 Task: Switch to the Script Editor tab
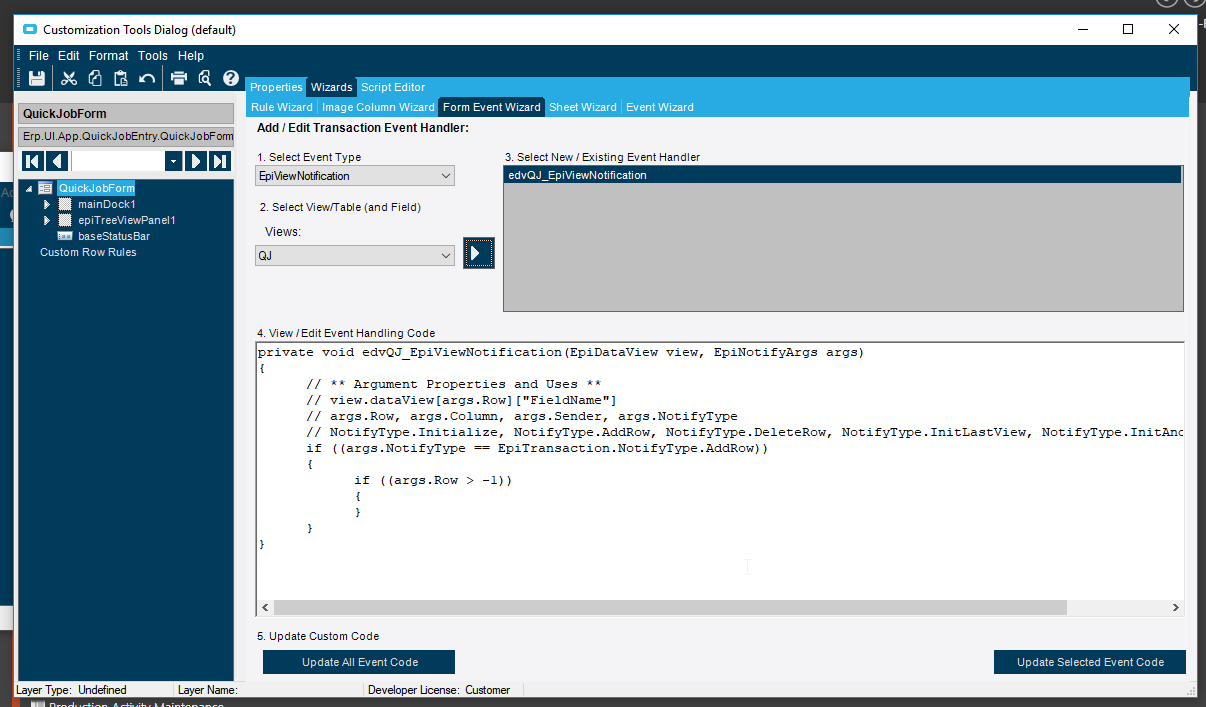393,87
